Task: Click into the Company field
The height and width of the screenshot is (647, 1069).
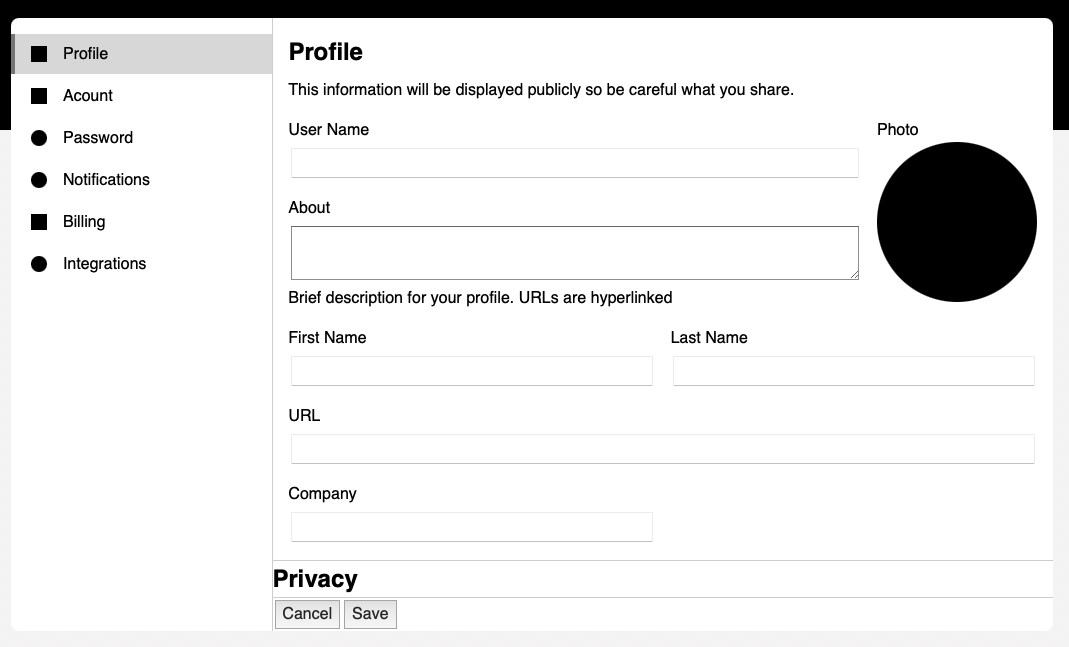Action: tap(471, 526)
